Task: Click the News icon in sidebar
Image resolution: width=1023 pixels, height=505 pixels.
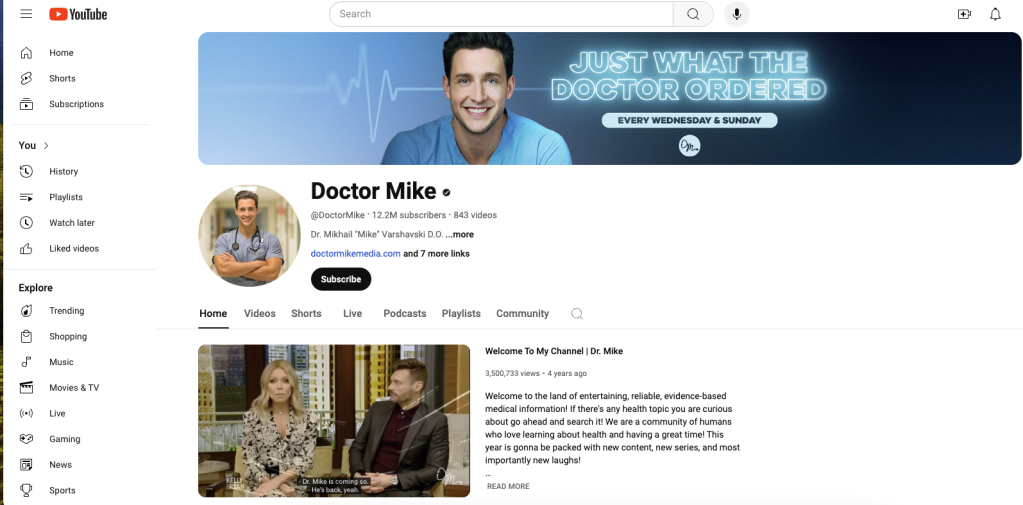Action: coord(26,465)
